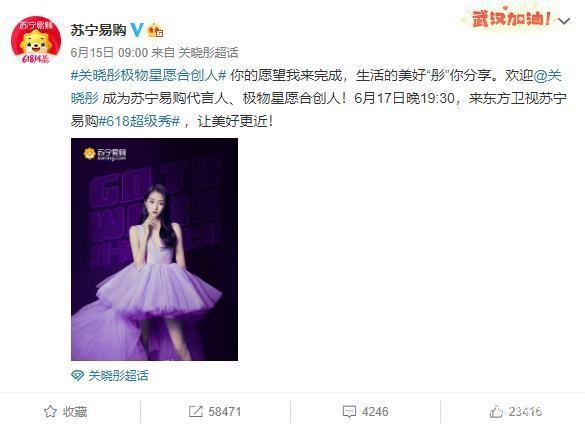Click the membership crown badge icon
Screen dimensions: 585x425
point(155,30)
